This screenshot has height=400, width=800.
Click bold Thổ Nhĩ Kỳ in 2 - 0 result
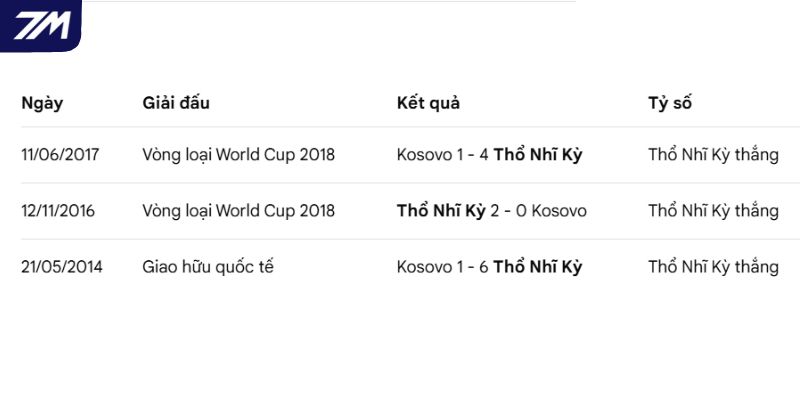coord(441,211)
